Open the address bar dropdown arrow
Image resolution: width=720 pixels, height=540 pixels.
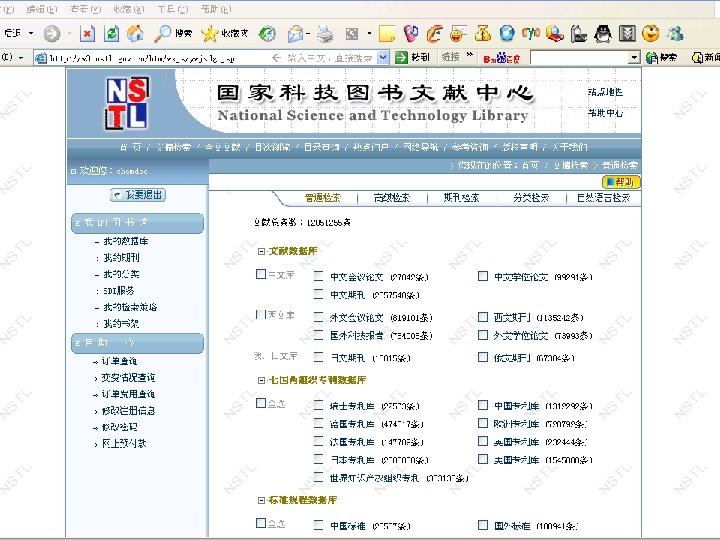[383, 57]
